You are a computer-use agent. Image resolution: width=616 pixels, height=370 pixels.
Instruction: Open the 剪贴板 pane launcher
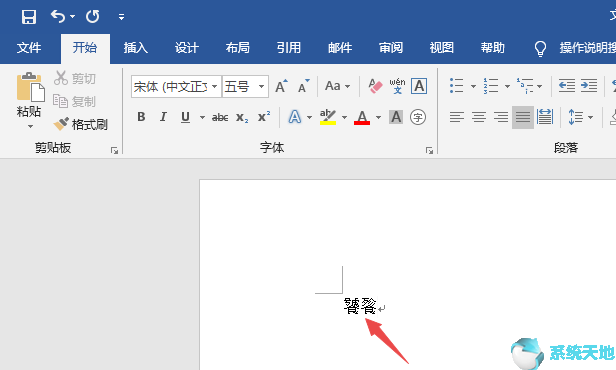point(114,150)
